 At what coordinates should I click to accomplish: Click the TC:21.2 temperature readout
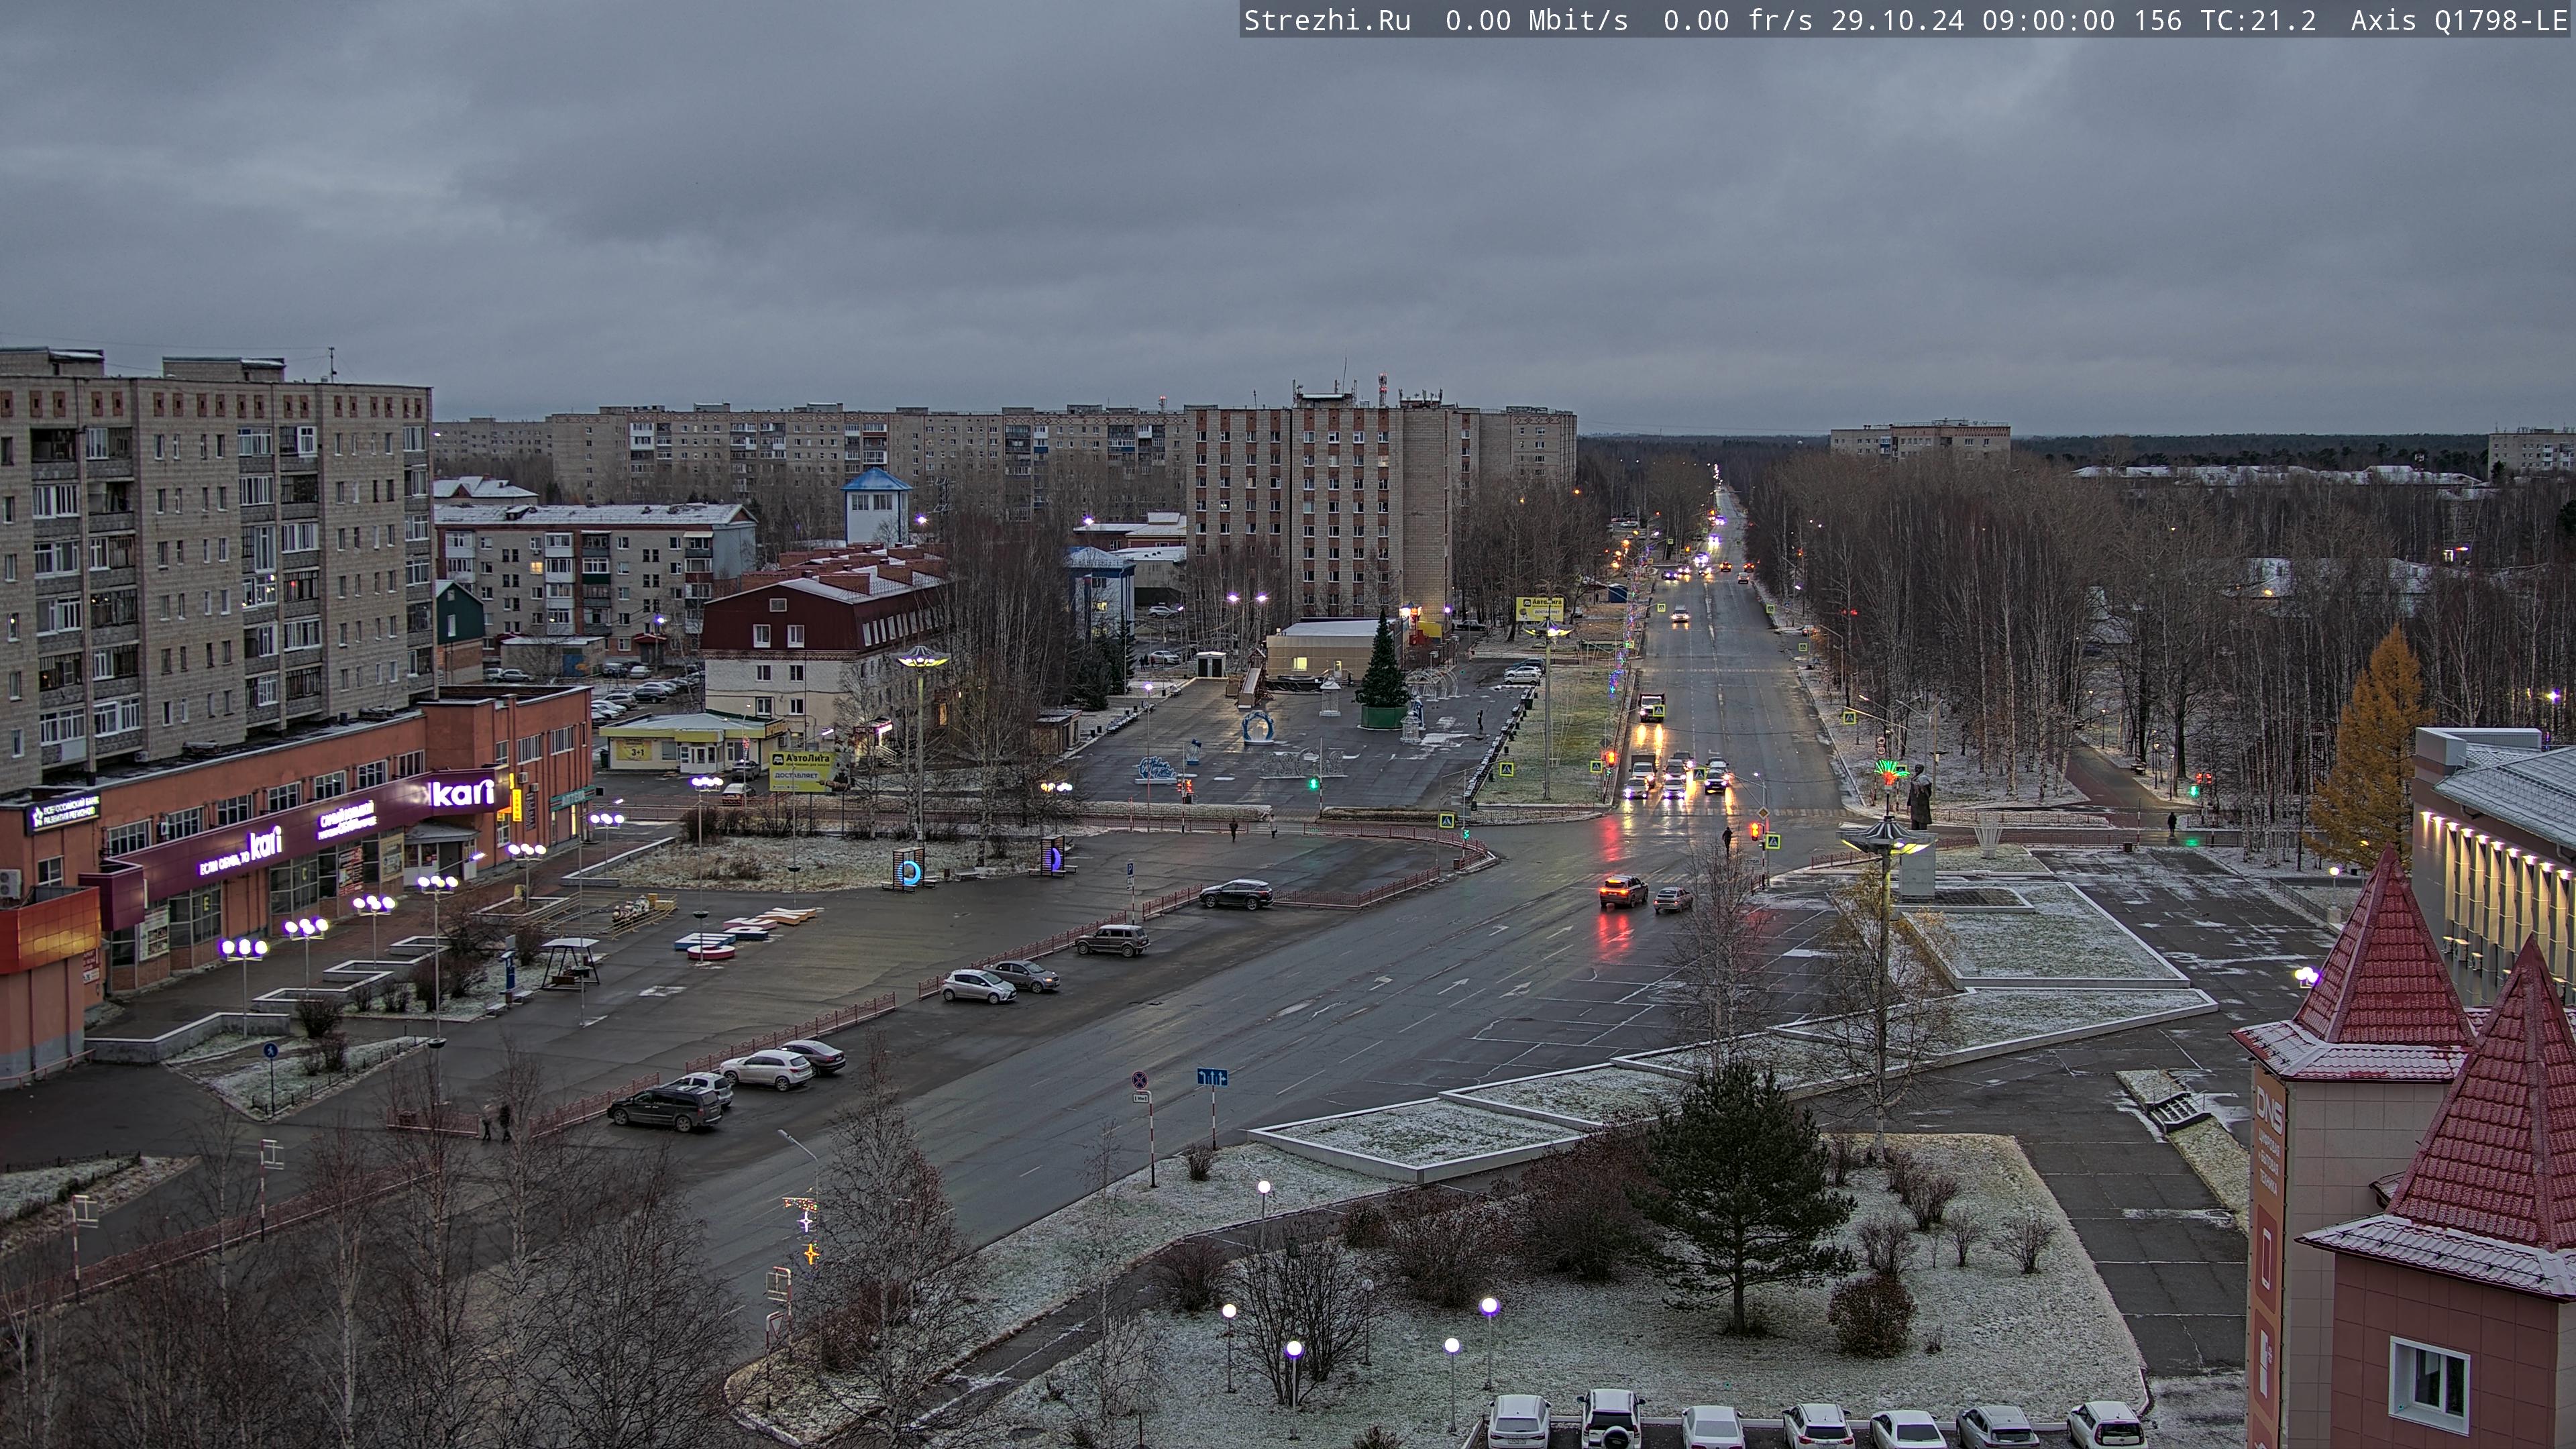tap(2258, 21)
